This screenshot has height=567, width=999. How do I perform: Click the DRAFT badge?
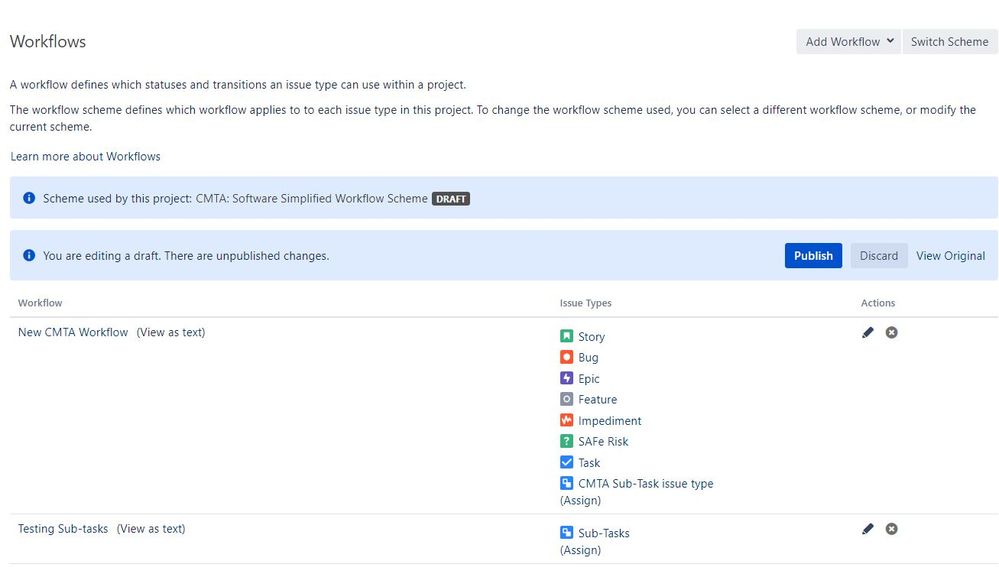[x=451, y=199]
